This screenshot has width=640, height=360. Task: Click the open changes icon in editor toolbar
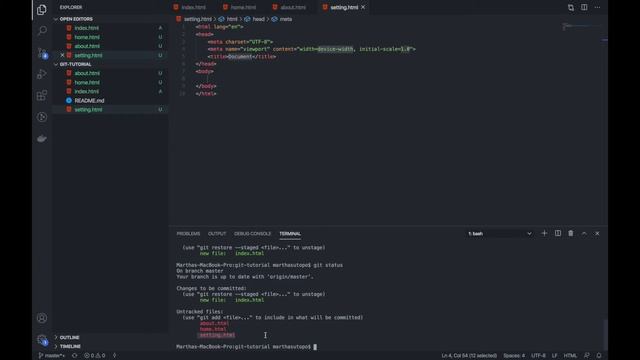click(x=571, y=7)
